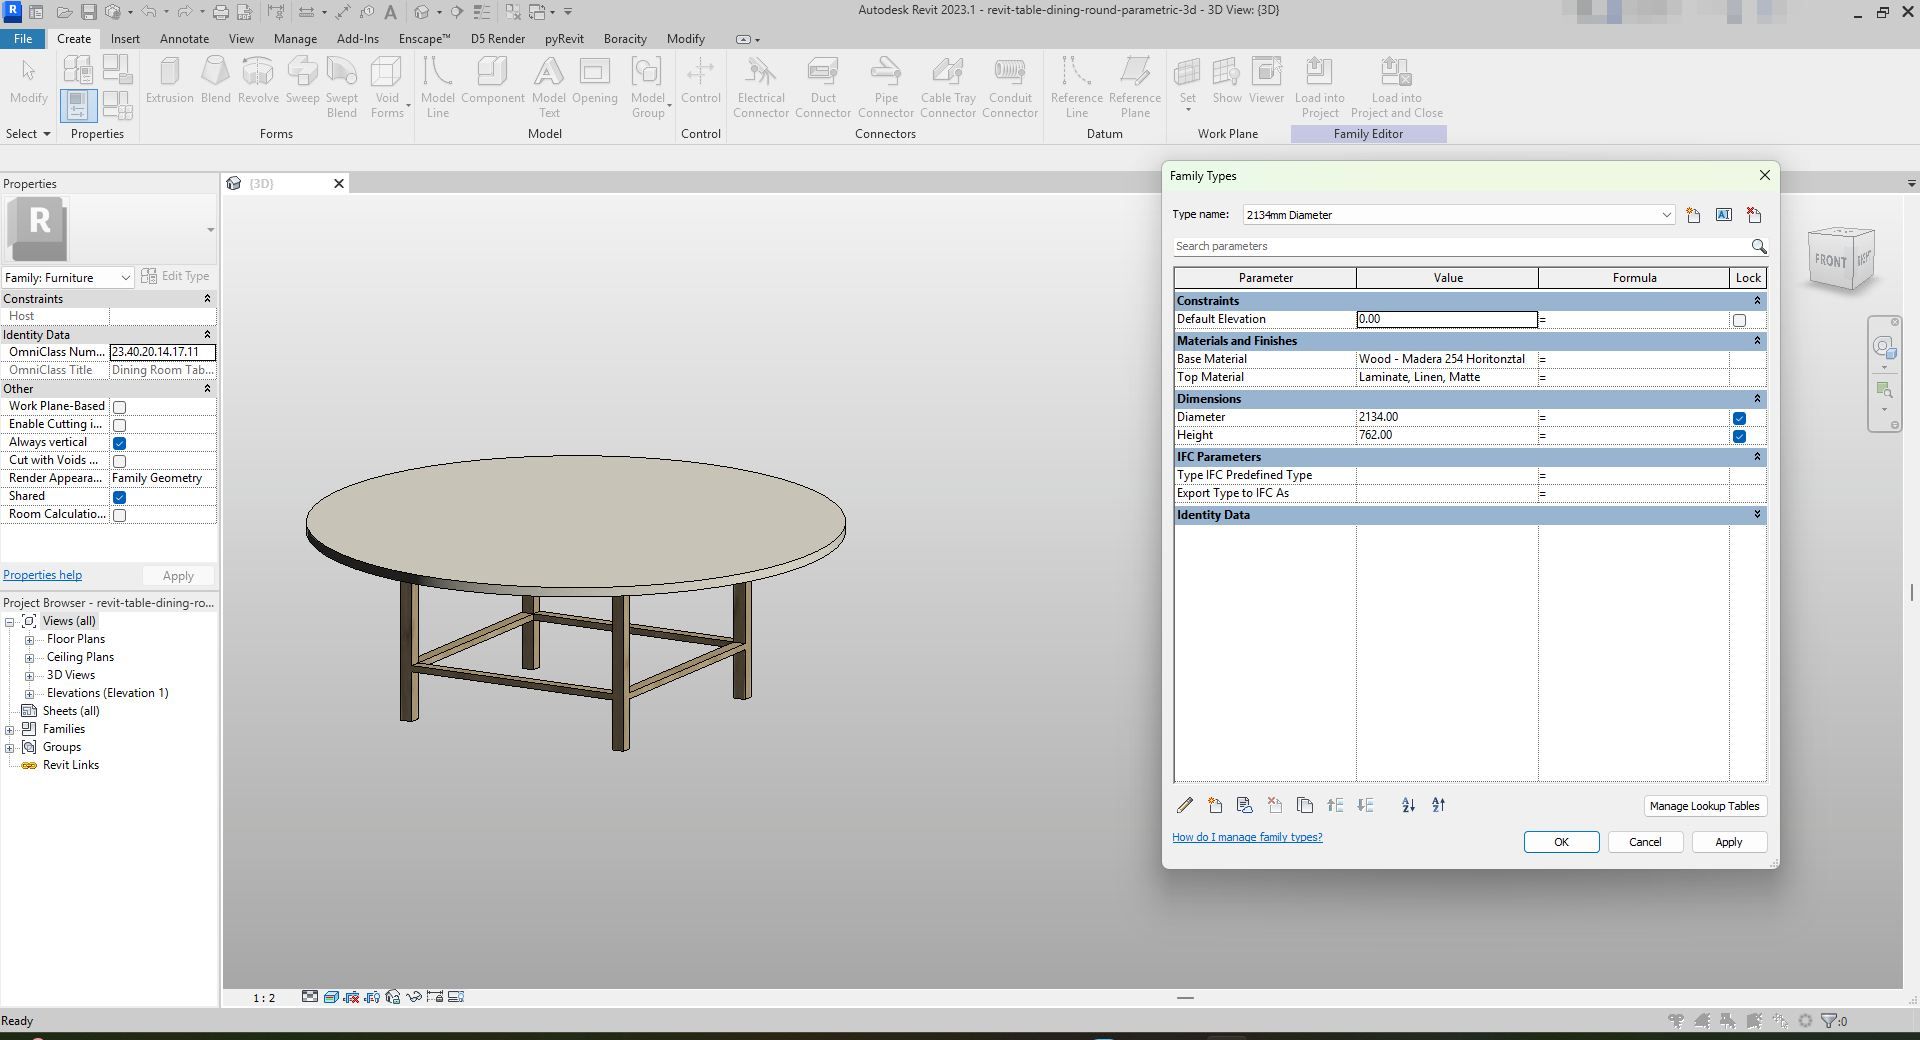Open 'How do I manage family types?' link

pos(1247,837)
